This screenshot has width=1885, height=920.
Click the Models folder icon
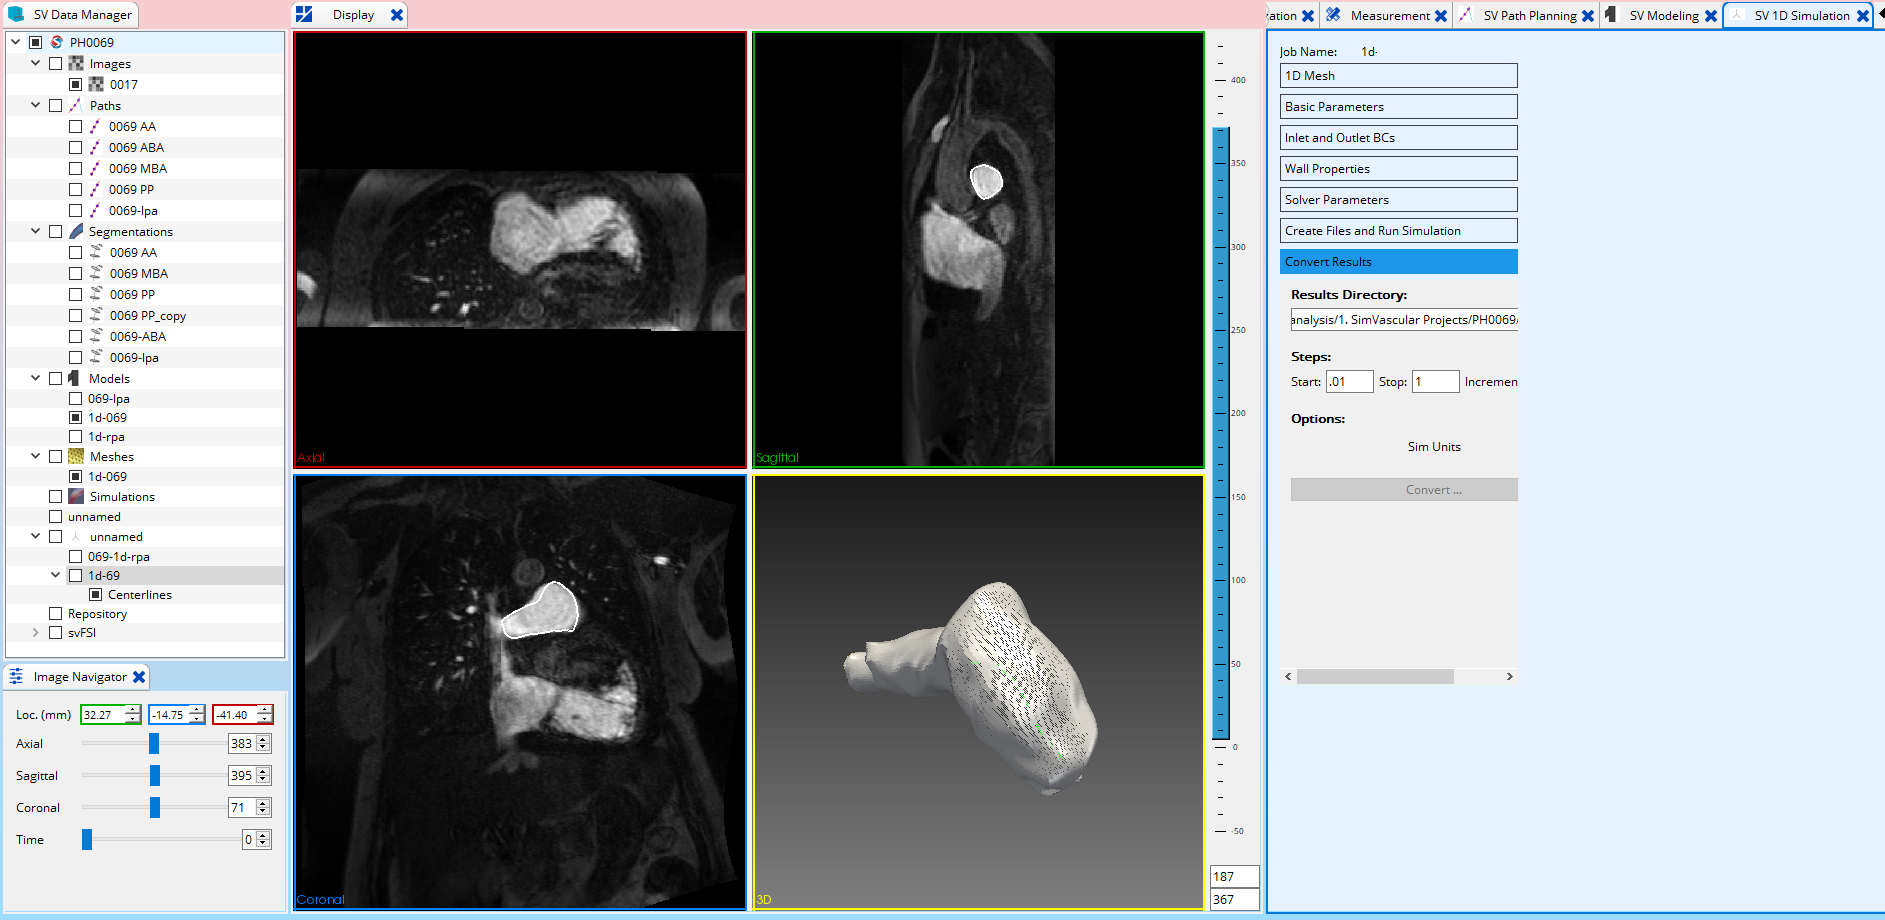(x=74, y=378)
